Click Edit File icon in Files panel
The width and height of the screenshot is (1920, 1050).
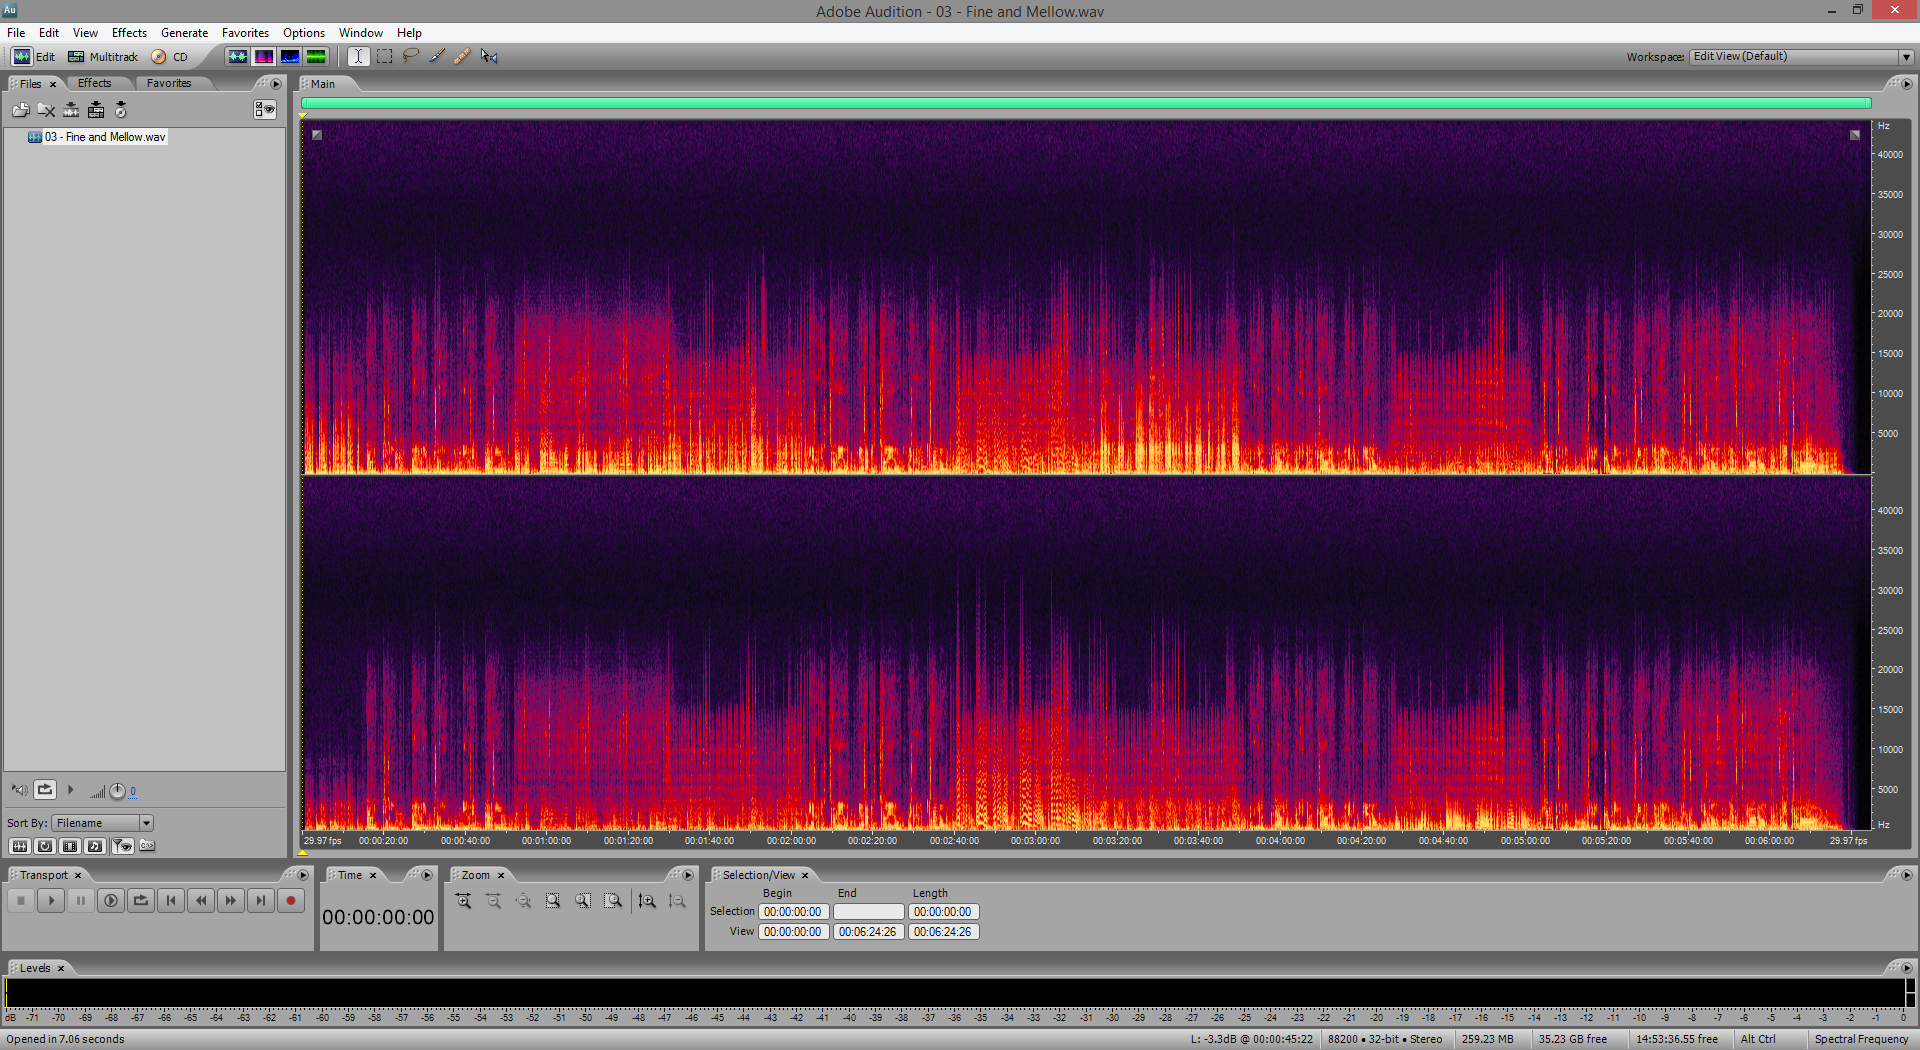[71, 110]
